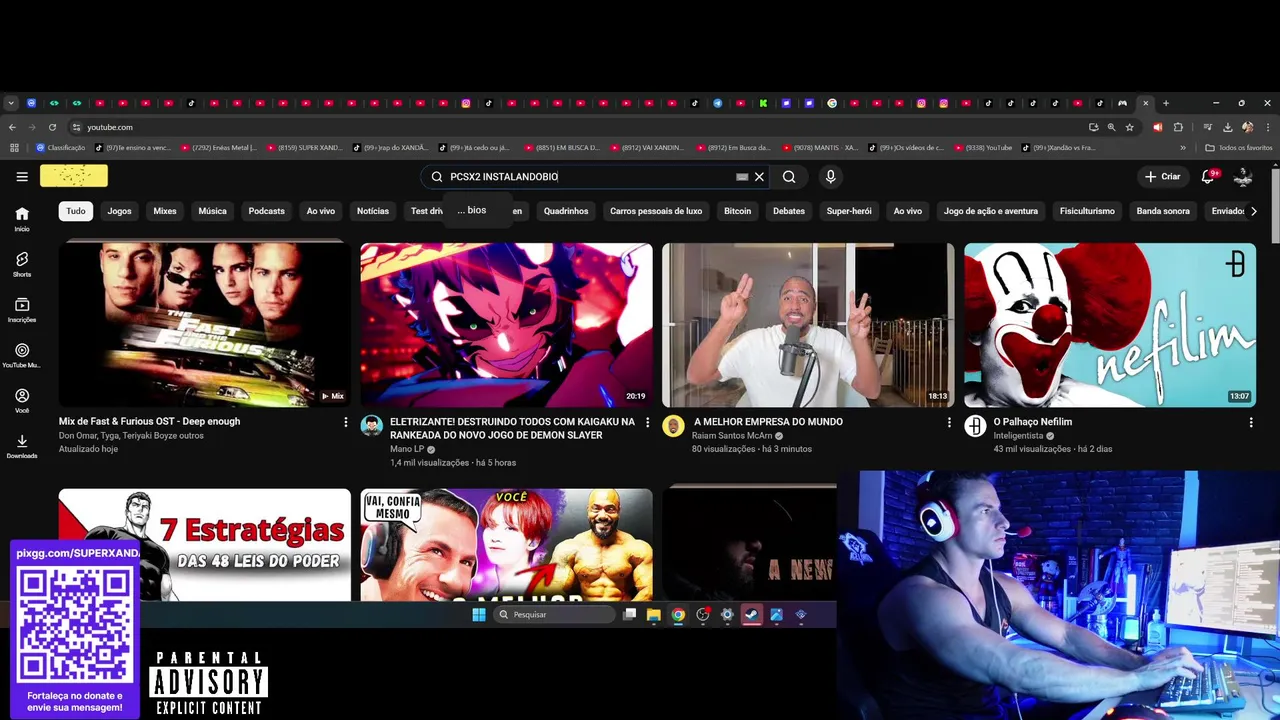
Task: Open Downloads in the YouTube sidebar
Action: (22, 446)
